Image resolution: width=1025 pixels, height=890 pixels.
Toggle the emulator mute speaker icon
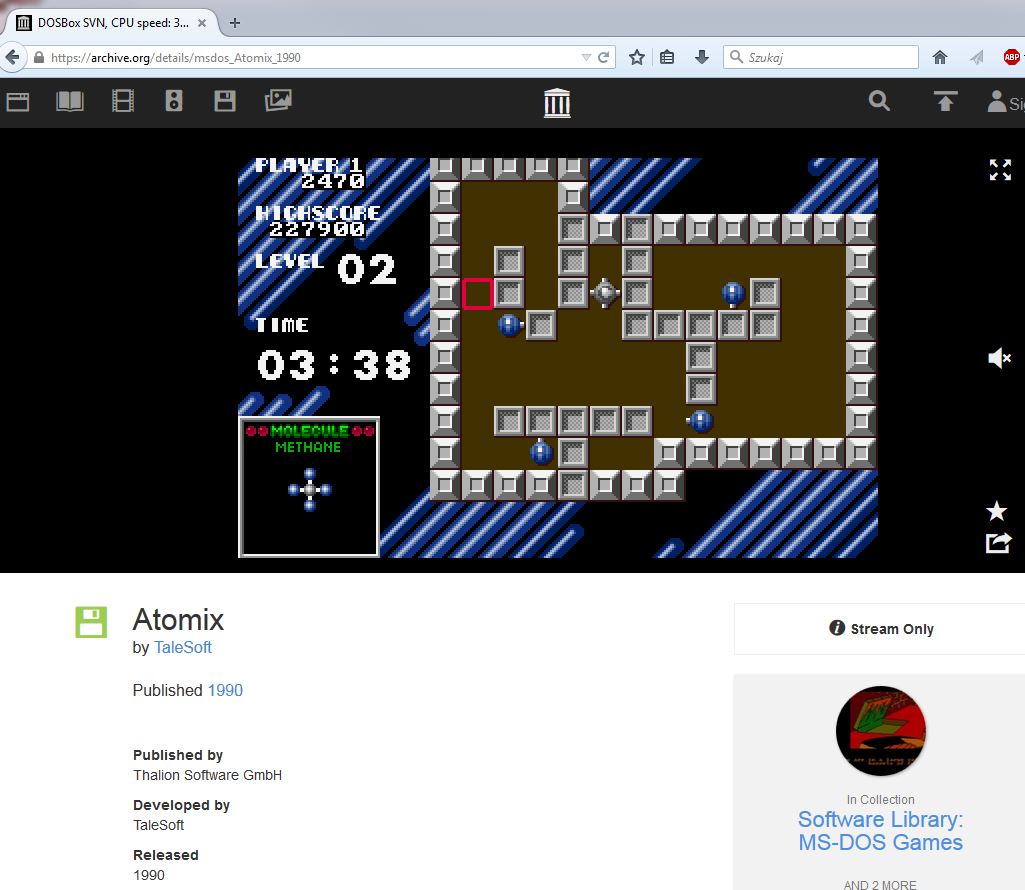1000,358
